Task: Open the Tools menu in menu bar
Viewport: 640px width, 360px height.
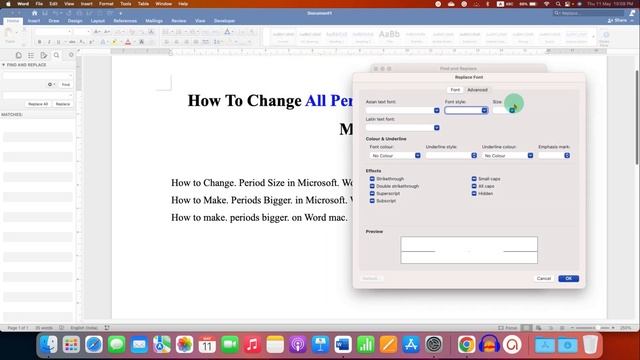Action: pos(126,4)
